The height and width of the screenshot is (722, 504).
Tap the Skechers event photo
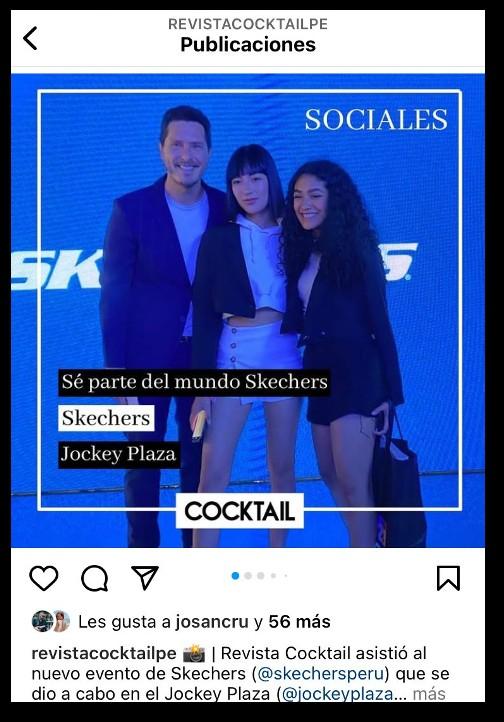pos(248,310)
